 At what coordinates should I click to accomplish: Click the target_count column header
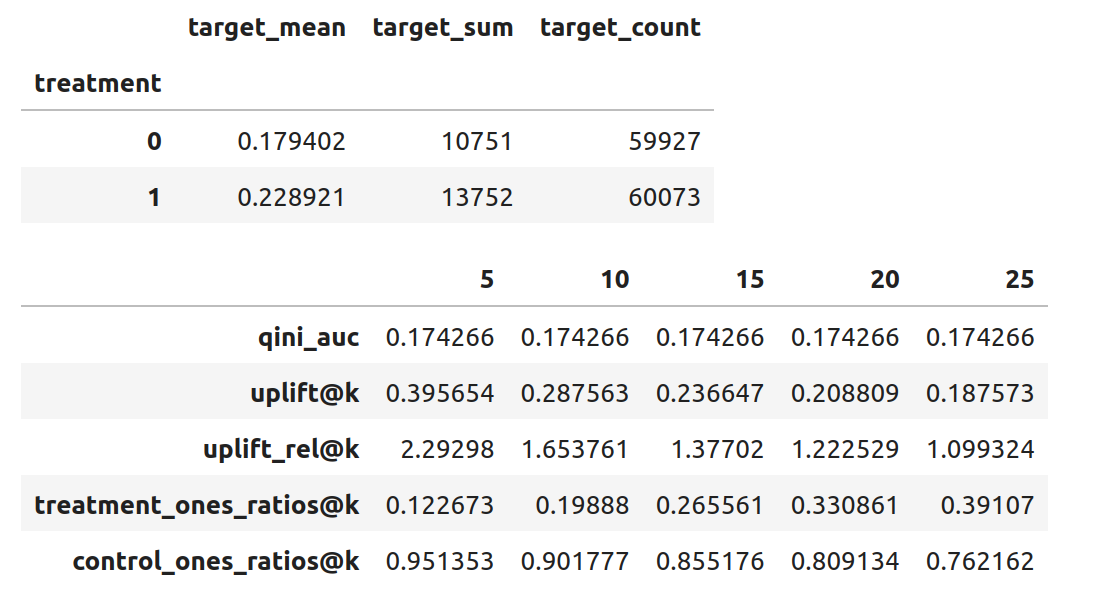(x=620, y=28)
